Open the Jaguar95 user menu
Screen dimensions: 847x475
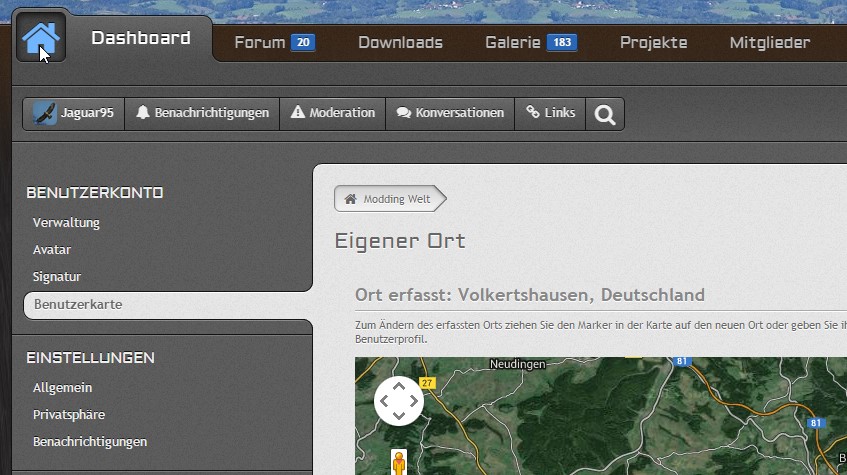pos(74,113)
